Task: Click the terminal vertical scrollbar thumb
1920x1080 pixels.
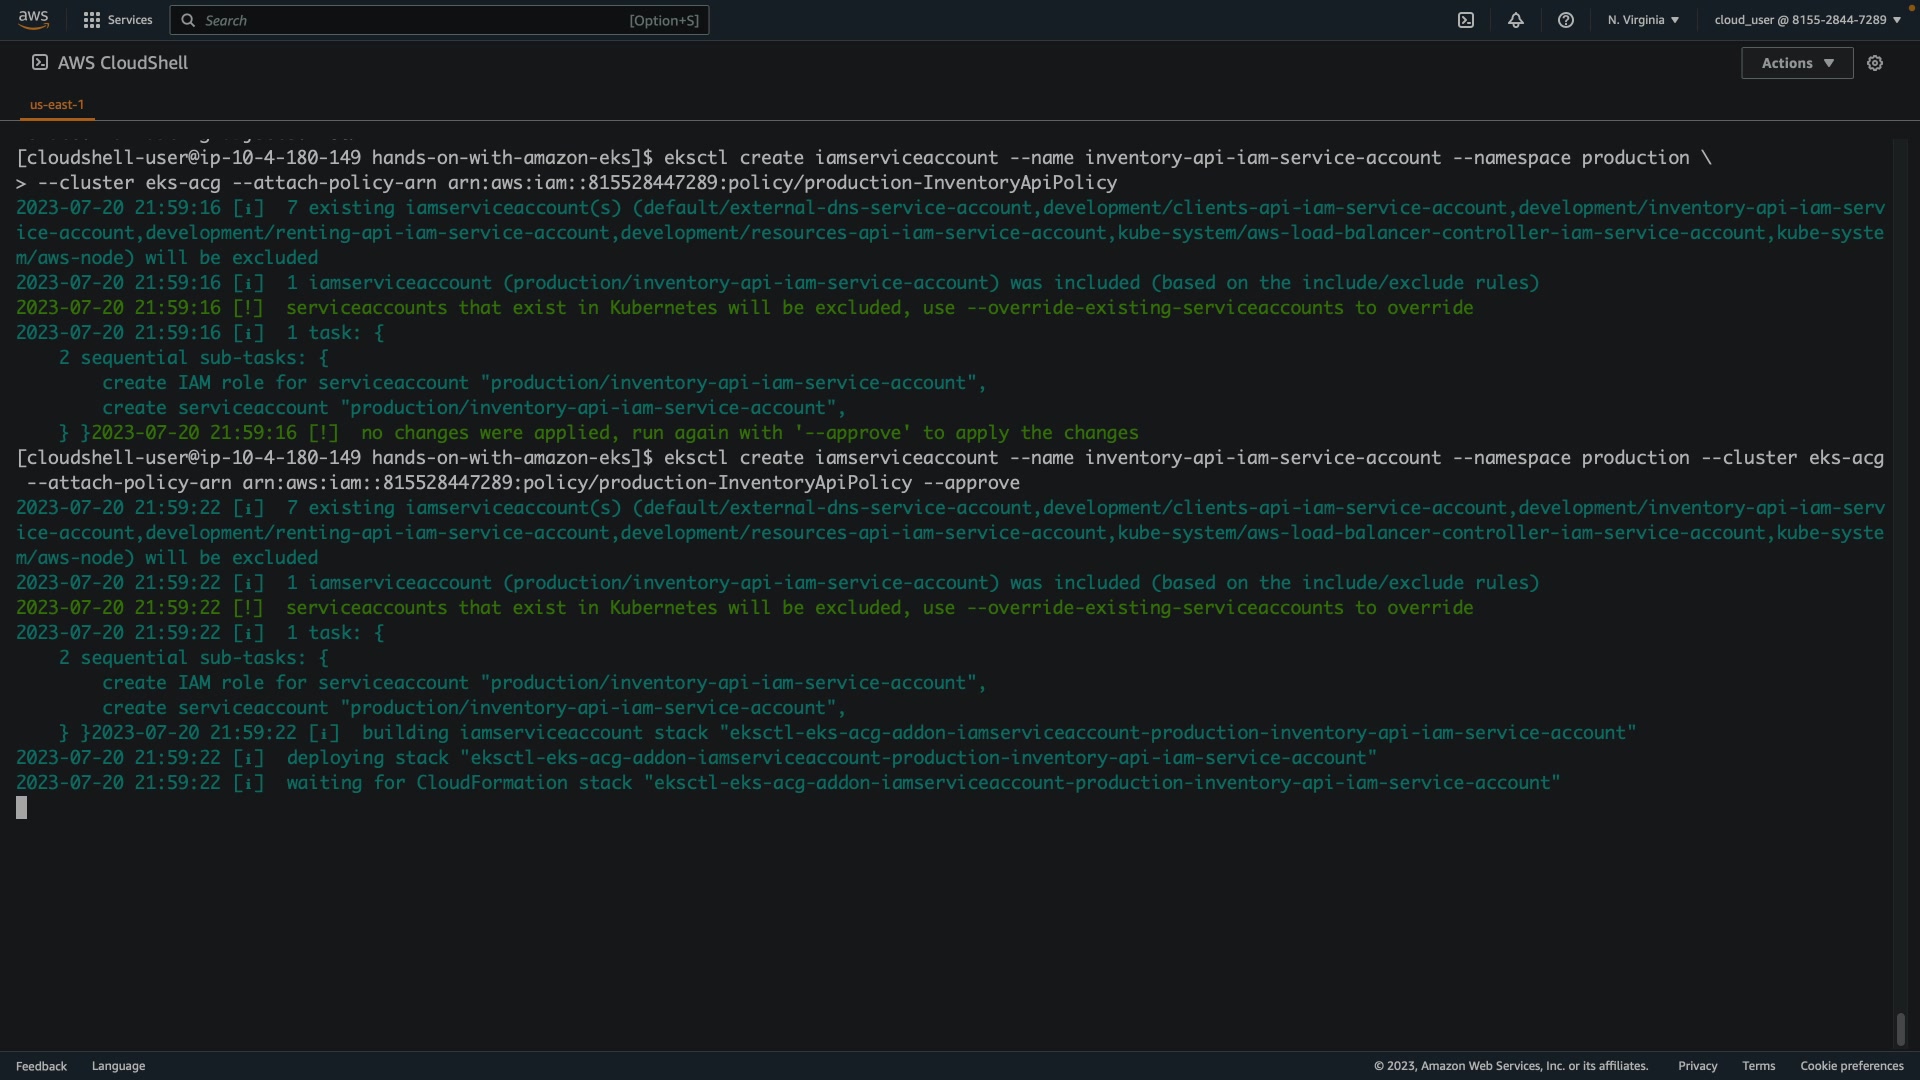Action: (x=1901, y=1029)
